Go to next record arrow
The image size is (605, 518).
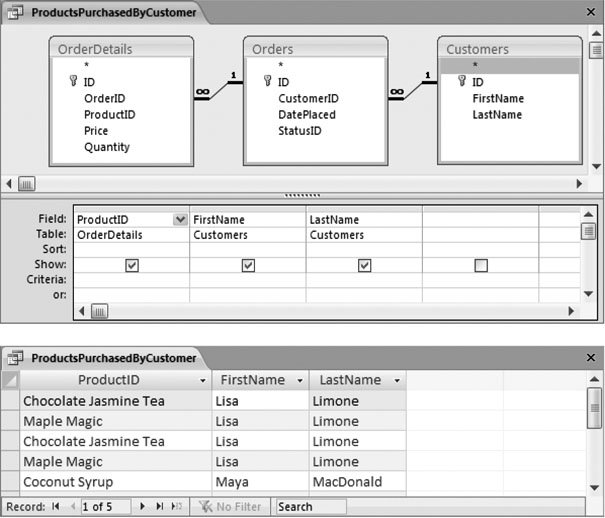coord(142,506)
